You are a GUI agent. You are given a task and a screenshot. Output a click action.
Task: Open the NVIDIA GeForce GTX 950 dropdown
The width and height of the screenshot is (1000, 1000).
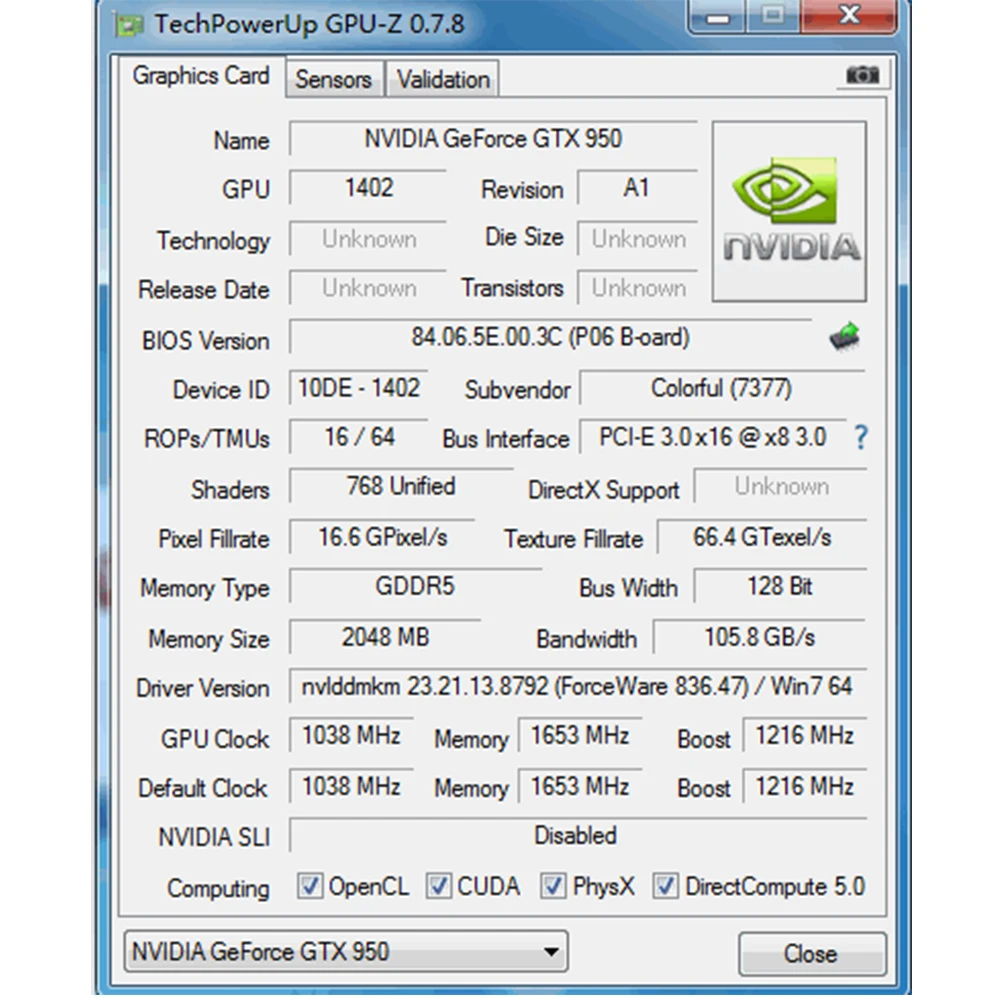click(x=346, y=952)
